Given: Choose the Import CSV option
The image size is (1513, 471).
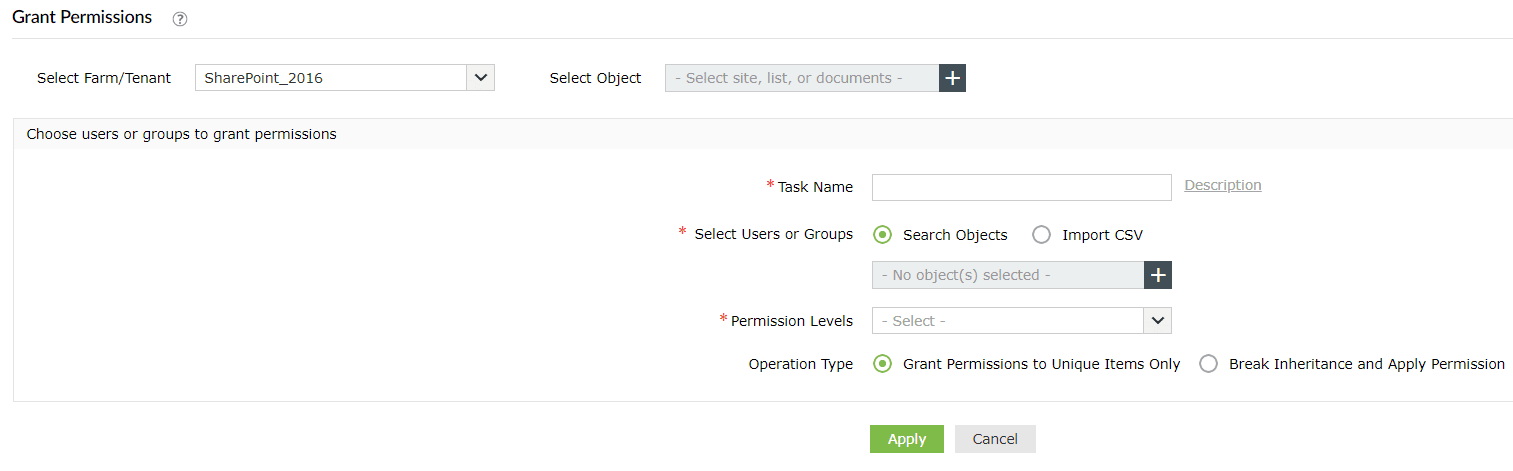Looking at the screenshot, I should [1042, 235].
